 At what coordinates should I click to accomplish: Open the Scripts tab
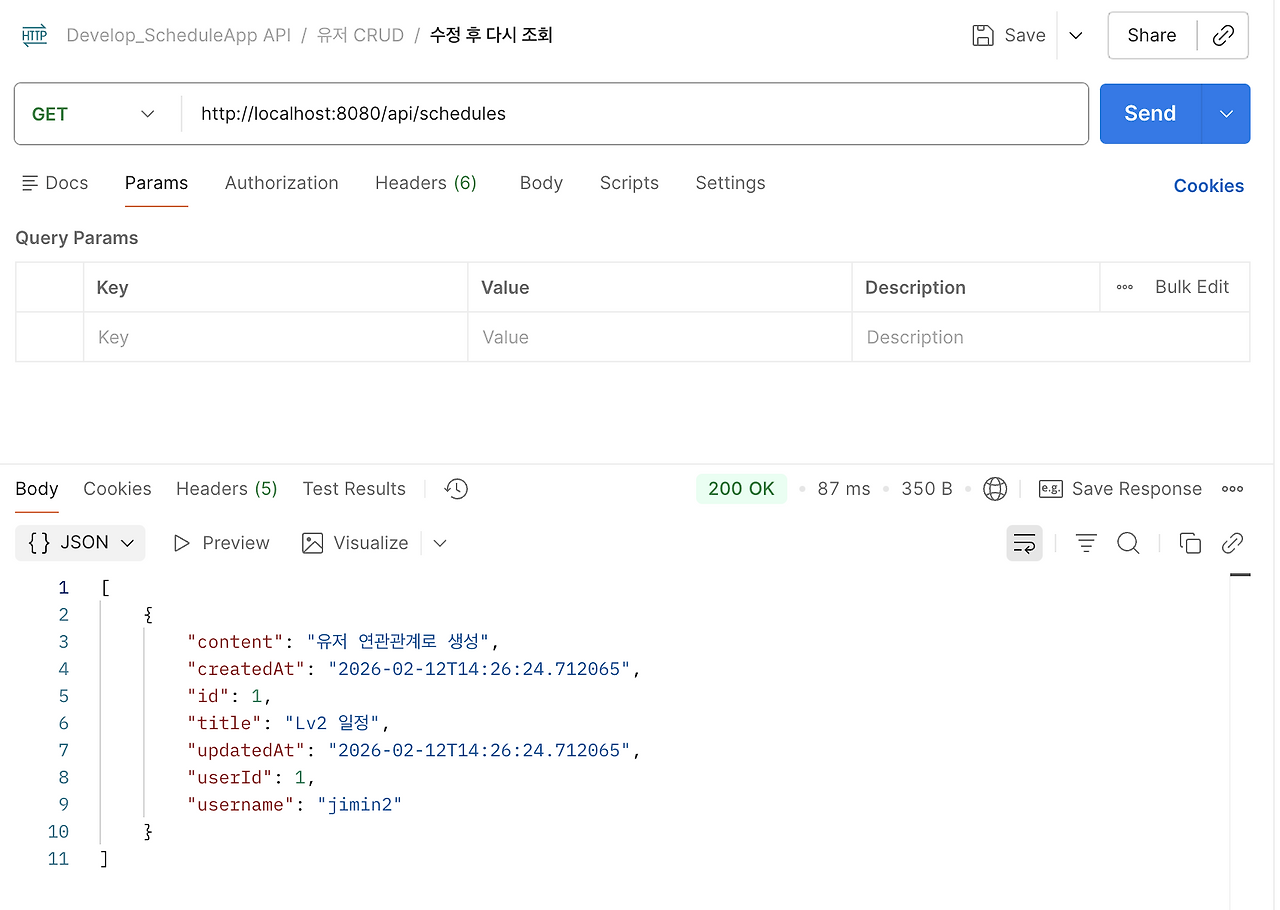coord(629,183)
